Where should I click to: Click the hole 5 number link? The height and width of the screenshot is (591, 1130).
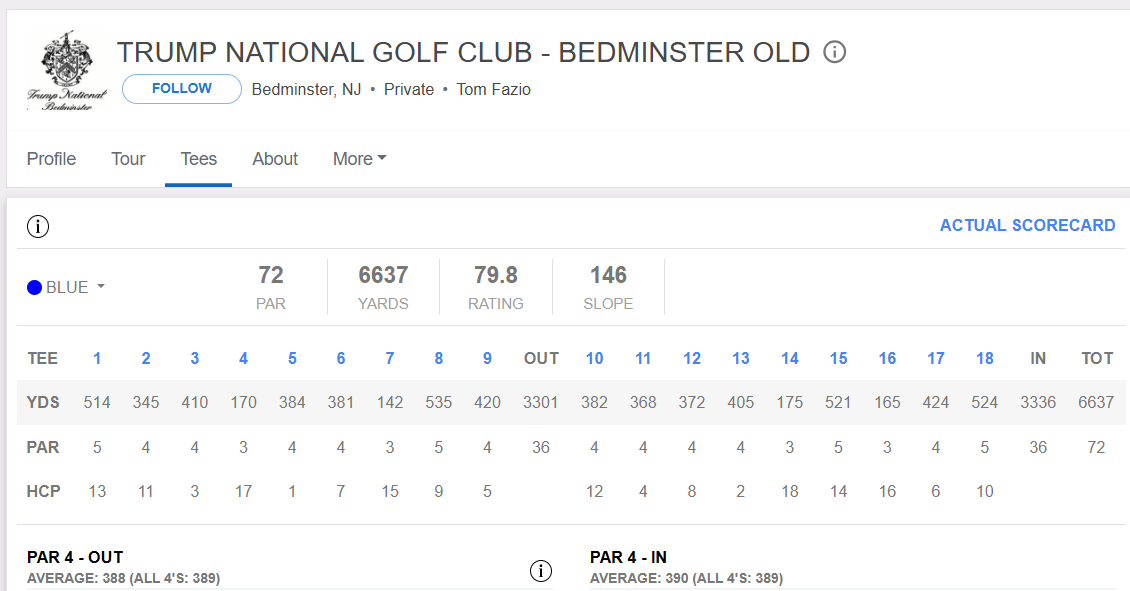click(x=292, y=358)
